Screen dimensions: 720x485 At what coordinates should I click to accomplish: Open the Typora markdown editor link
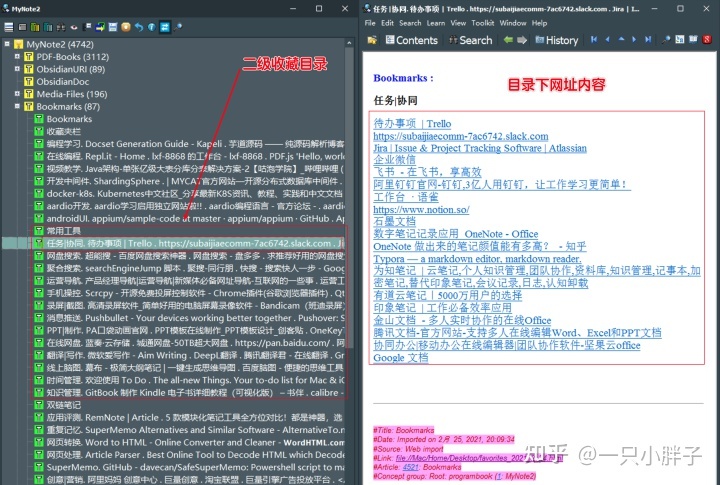tap(477, 259)
